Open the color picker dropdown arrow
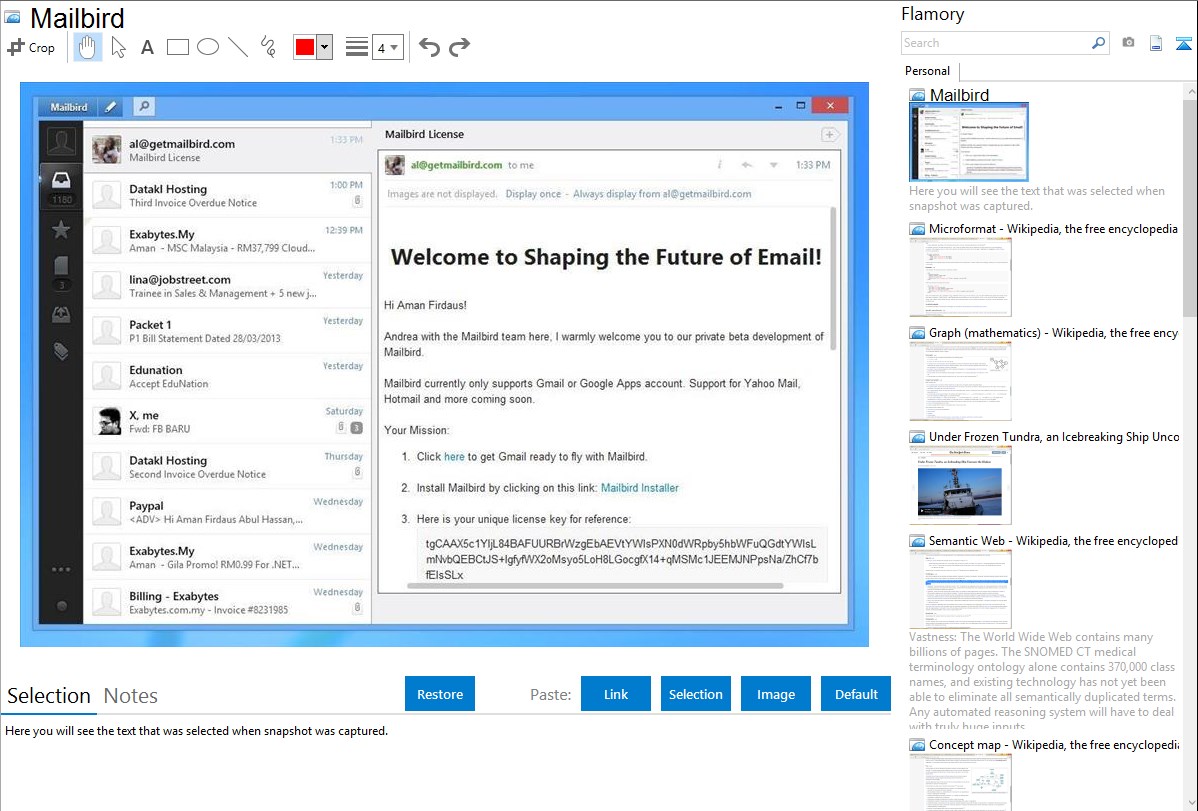 [x=324, y=47]
